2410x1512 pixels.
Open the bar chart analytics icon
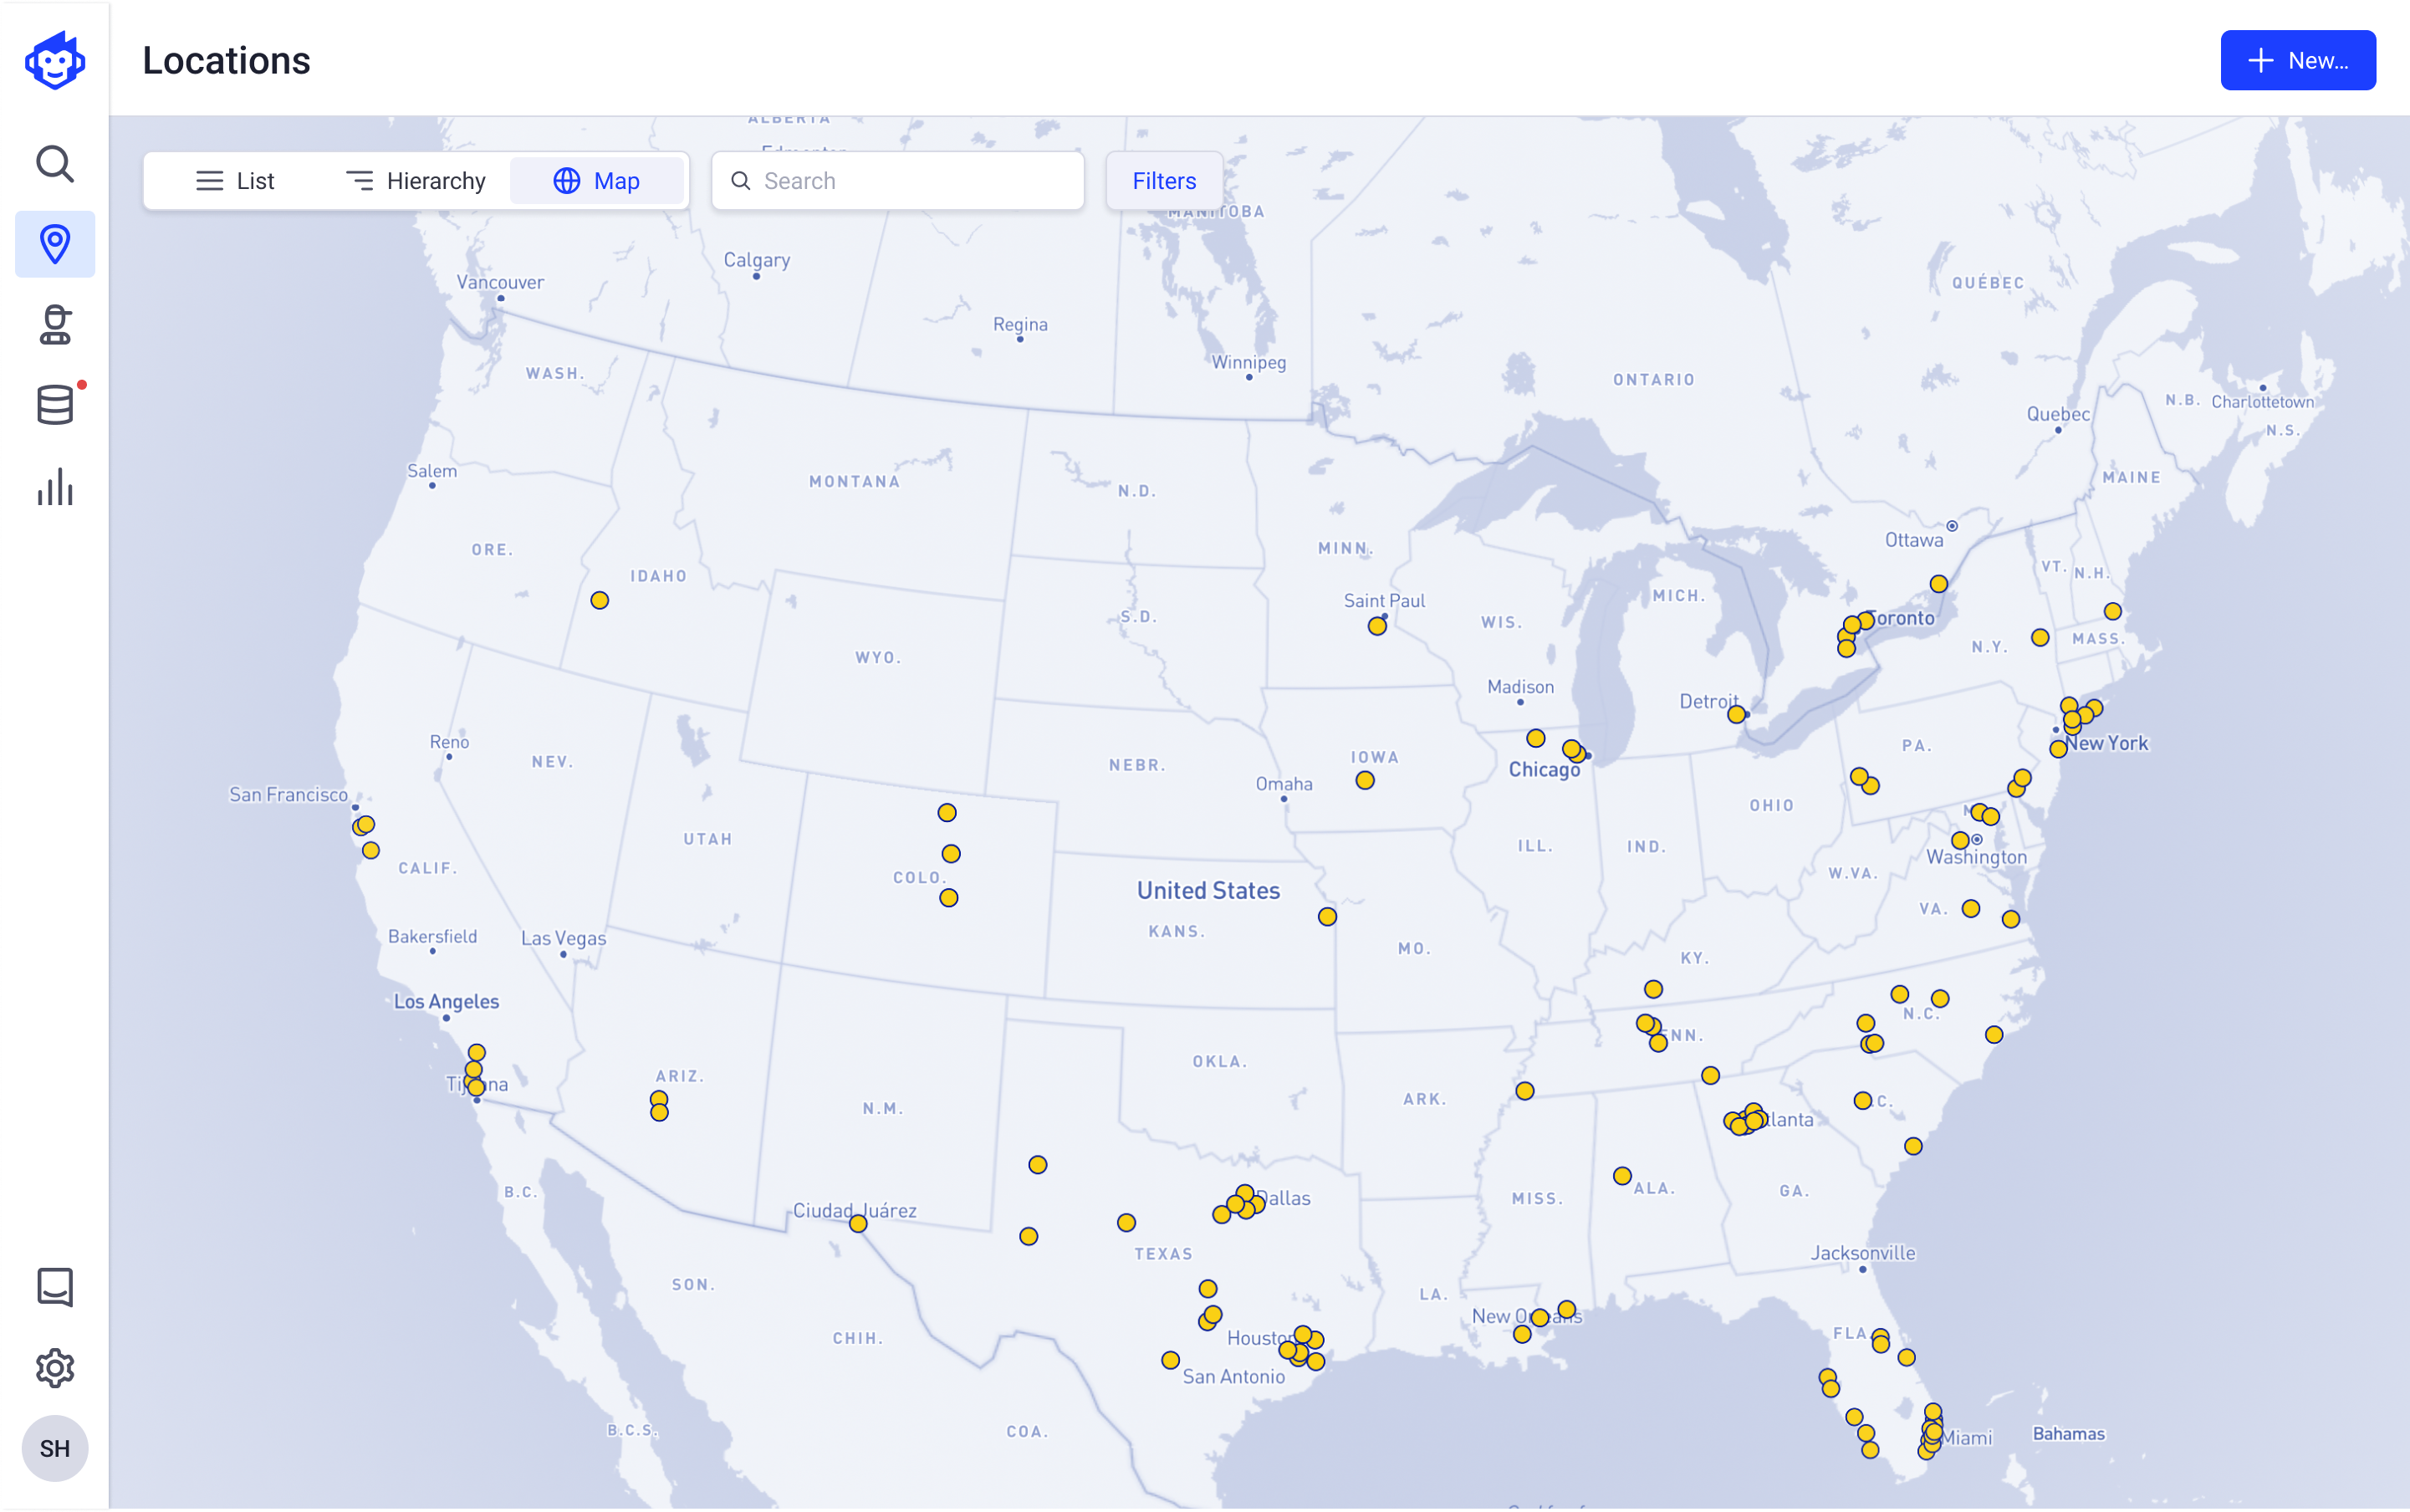(x=55, y=487)
